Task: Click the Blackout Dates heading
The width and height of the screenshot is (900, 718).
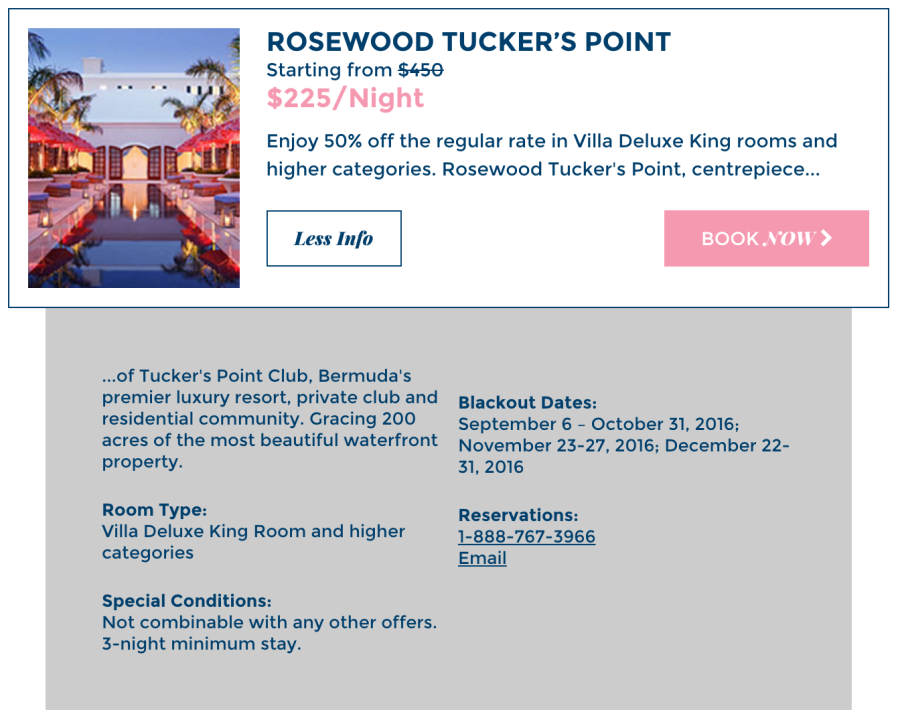Action: coord(527,403)
